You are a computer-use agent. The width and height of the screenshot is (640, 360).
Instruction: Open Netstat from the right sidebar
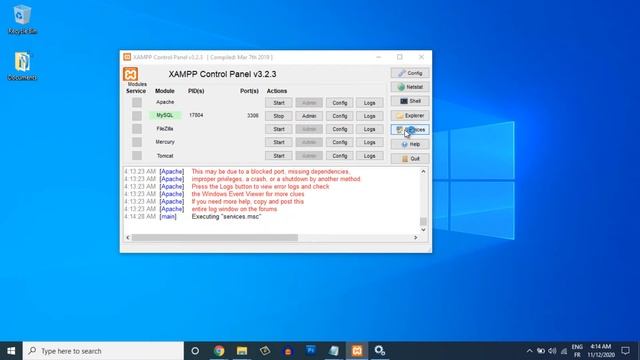point(410,87)
